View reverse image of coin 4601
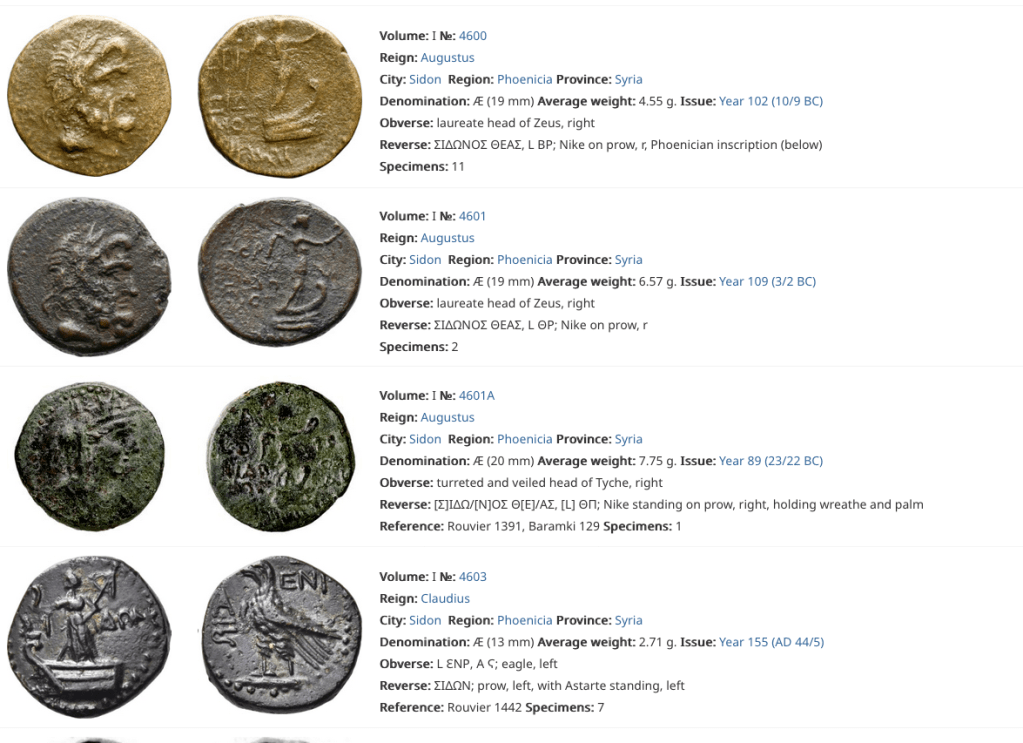The height and width of the screenshot is (743, 1023). pyautogui.click(x=279, y=272)
